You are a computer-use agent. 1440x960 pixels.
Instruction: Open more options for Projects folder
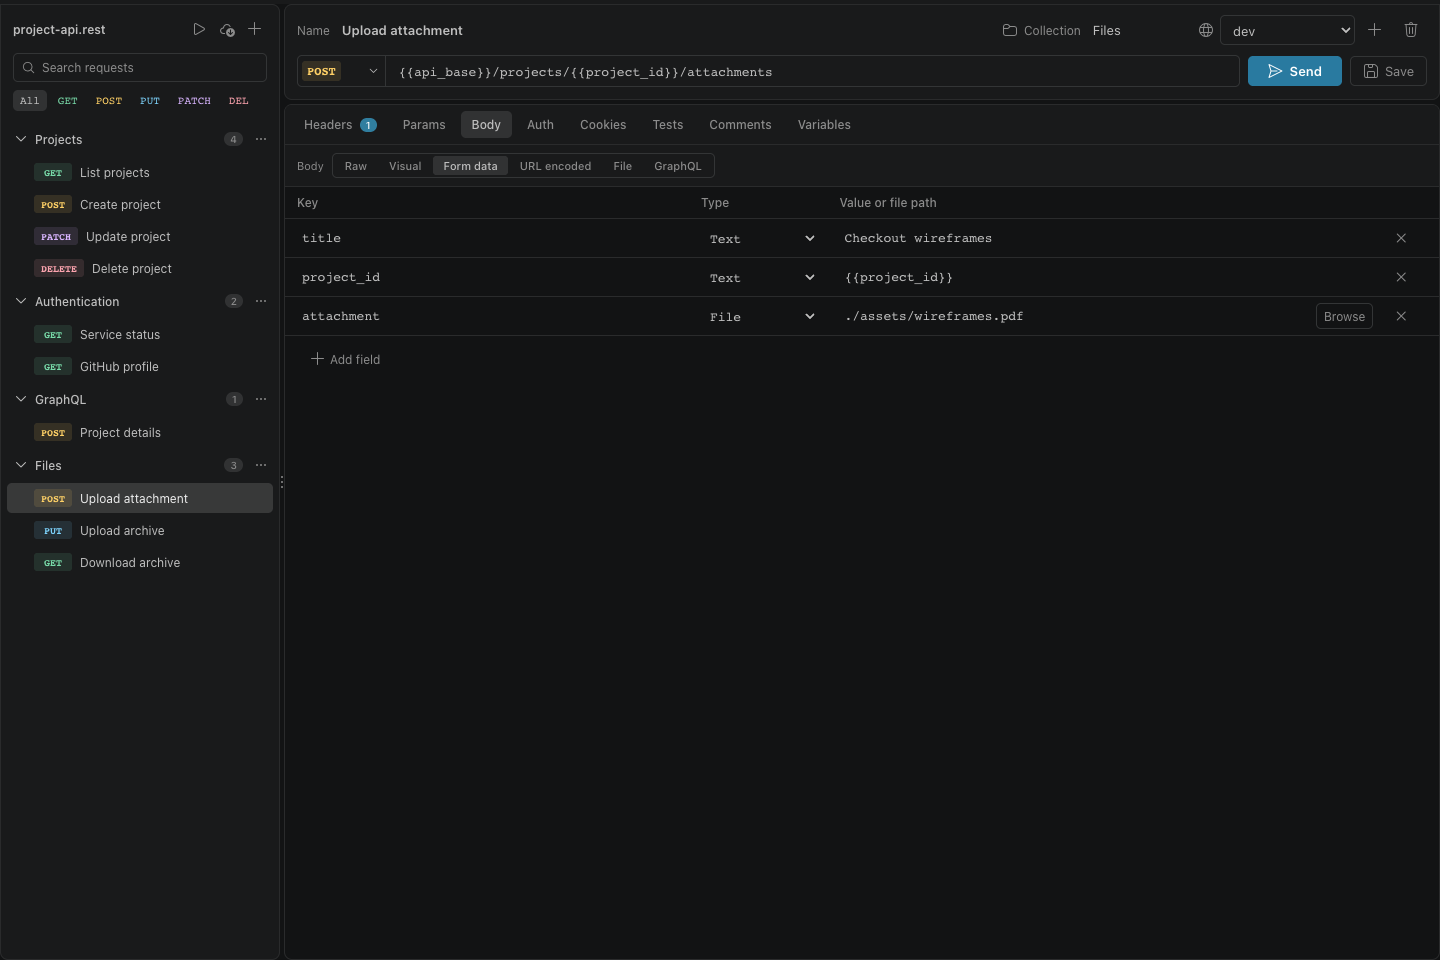pyautogui.click(x=261, y=139)
